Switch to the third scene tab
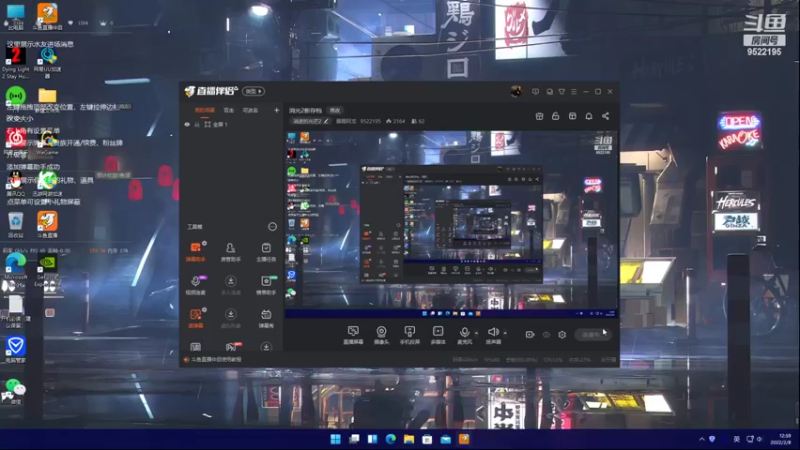Viewport: 800px width, 450px height. pos(250,110)
